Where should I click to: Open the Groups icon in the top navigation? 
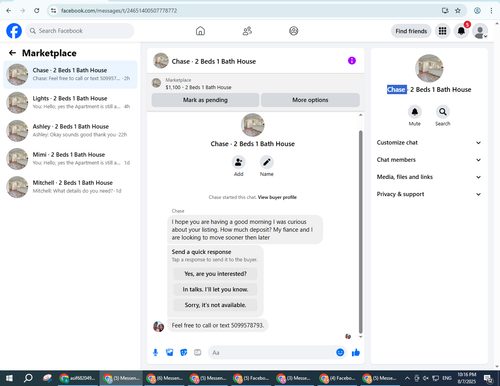pos(294,31)
